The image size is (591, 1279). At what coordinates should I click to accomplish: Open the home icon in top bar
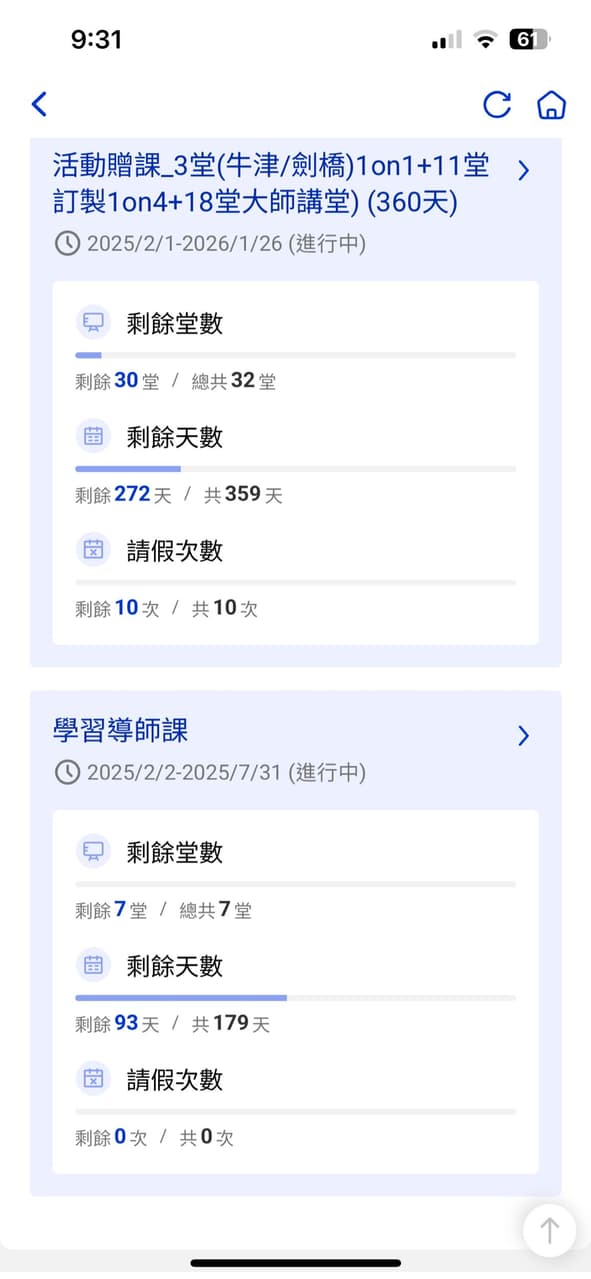click(x=551, y=104)
